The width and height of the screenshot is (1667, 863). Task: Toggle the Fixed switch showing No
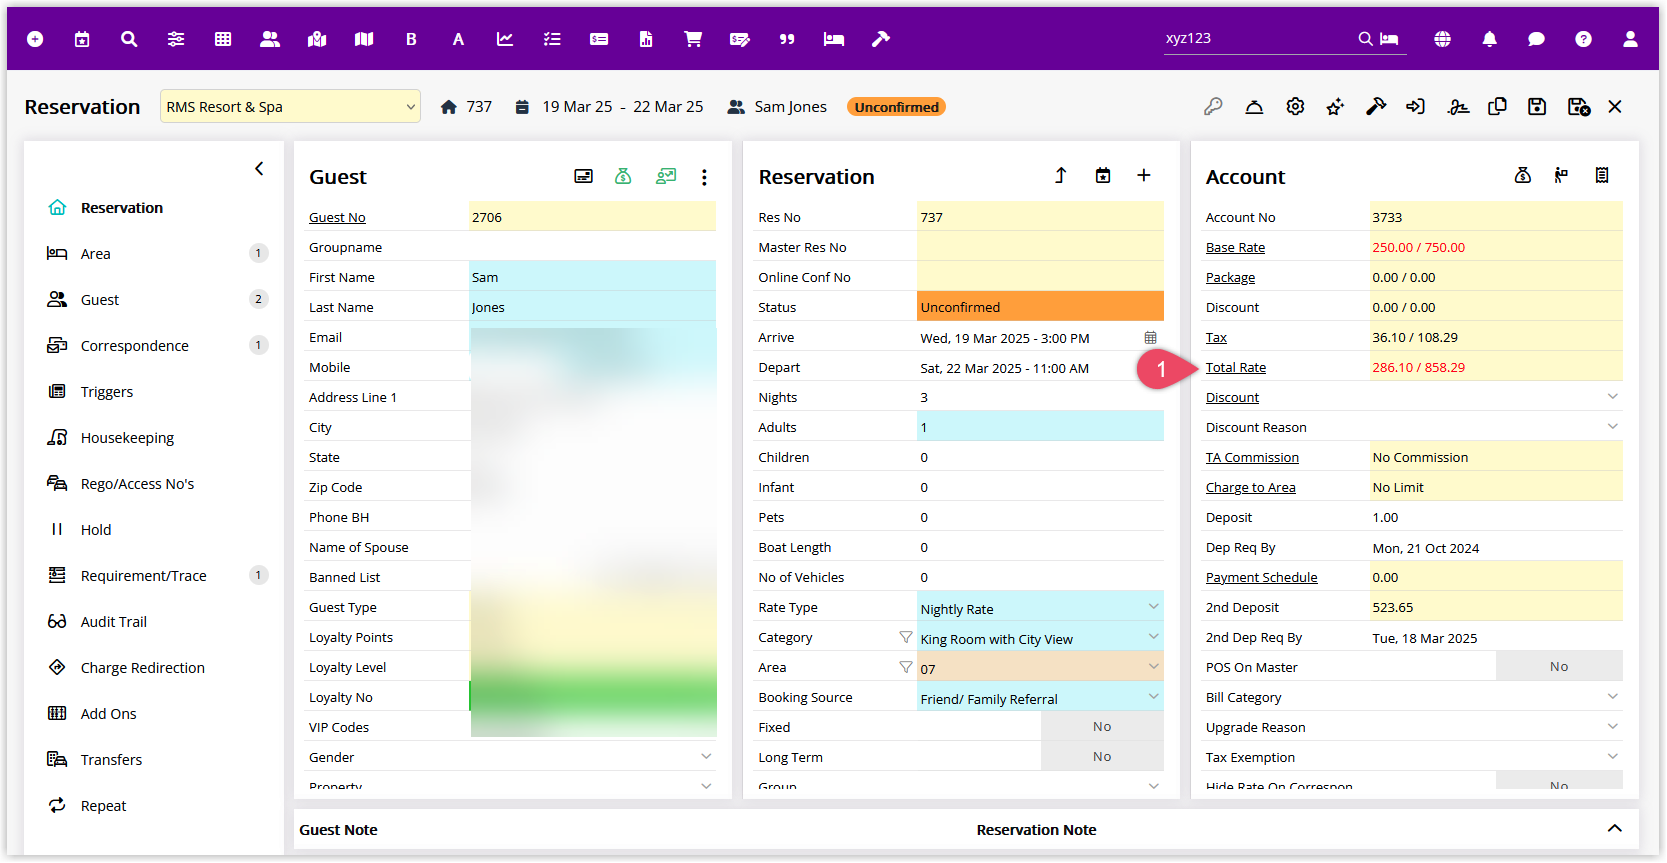[1102, 727]
